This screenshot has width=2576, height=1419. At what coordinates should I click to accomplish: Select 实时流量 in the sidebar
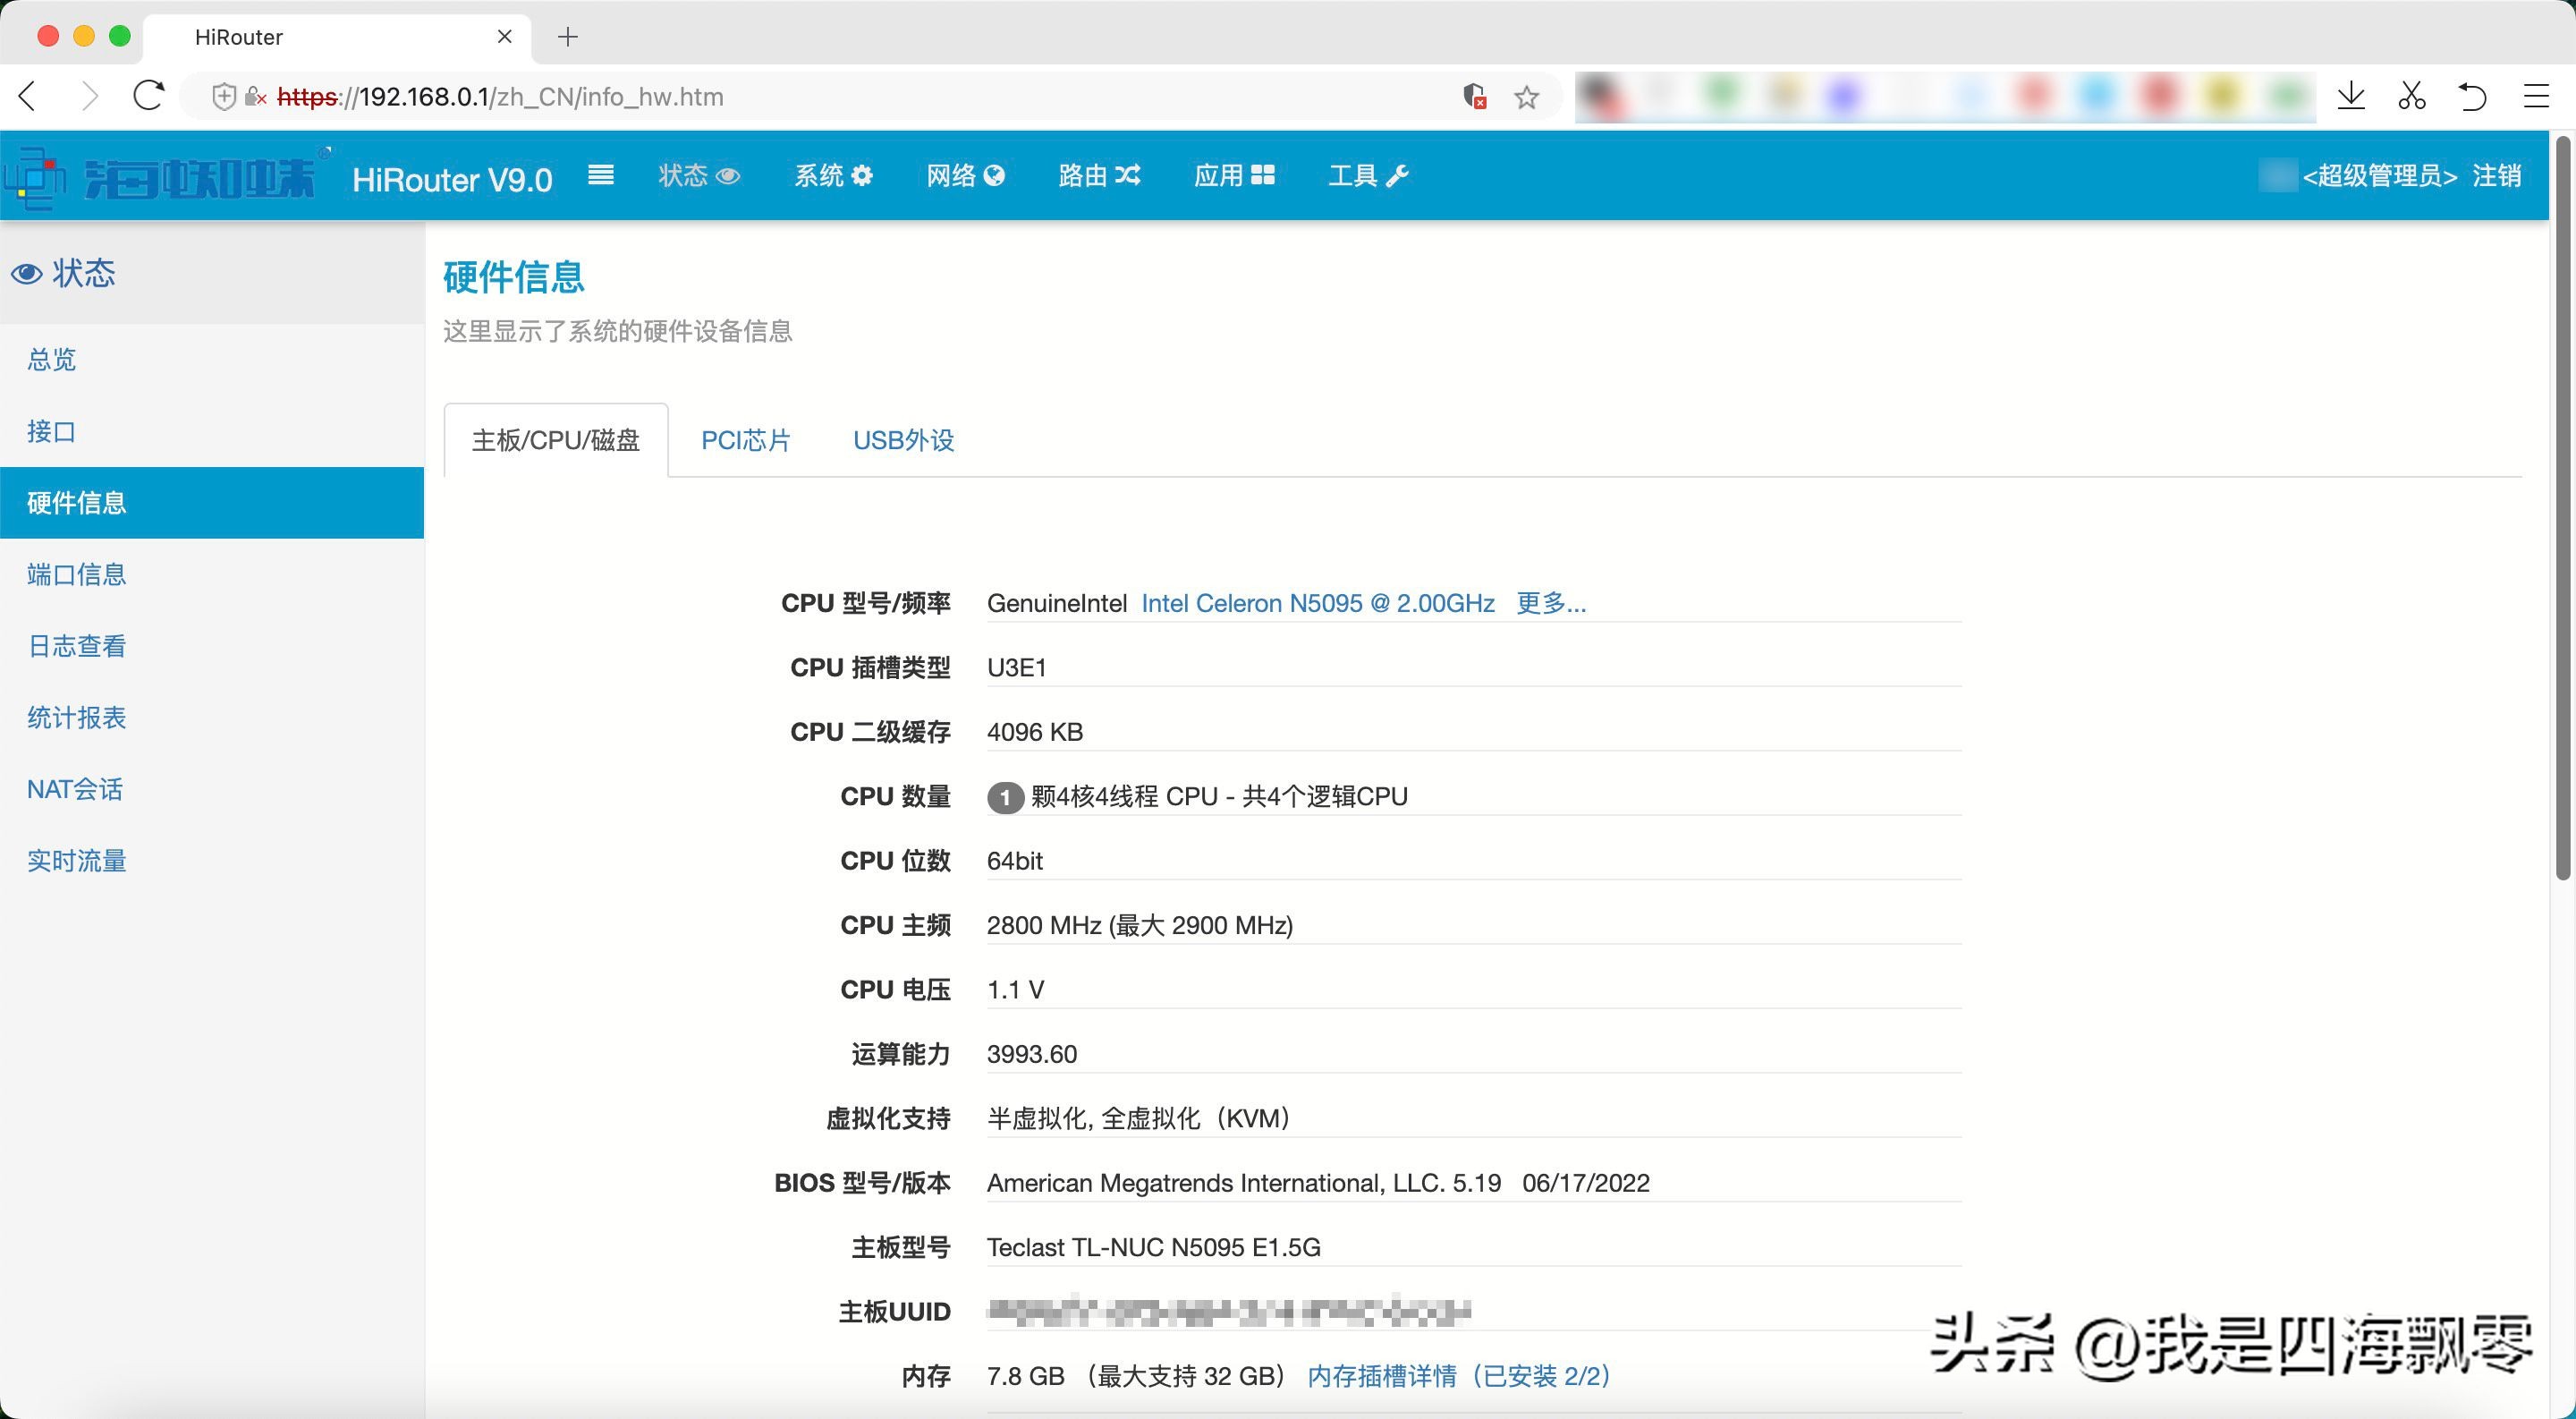pyautogui.click(x=77, y=860)
